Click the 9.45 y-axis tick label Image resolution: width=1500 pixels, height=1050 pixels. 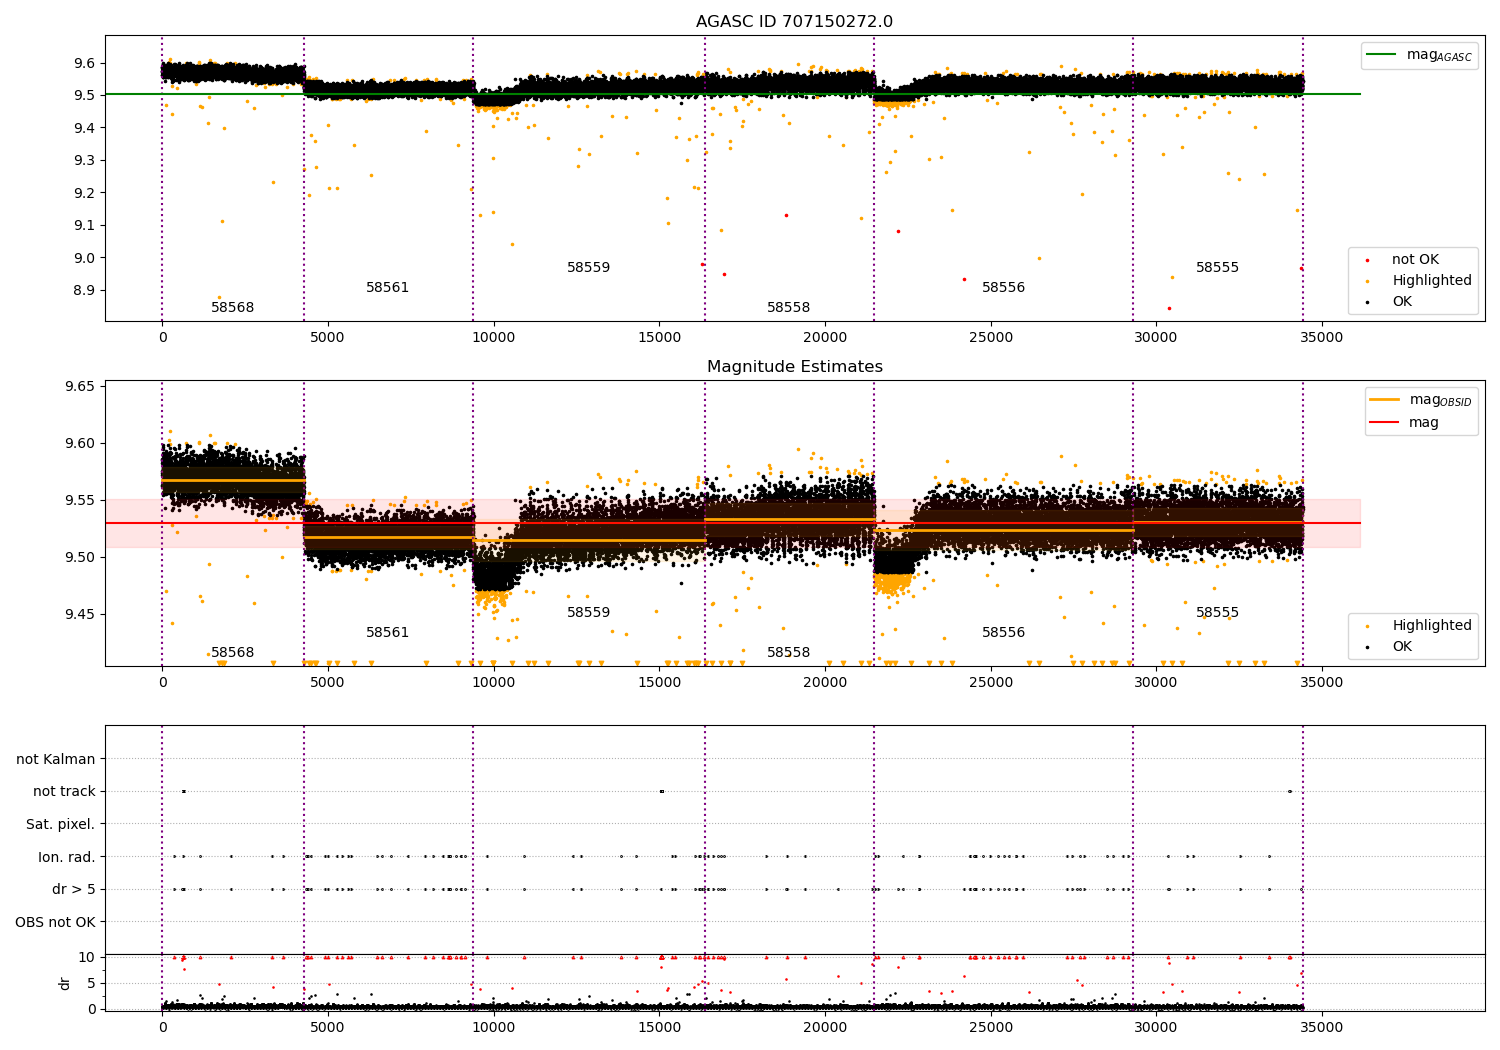[80, 615]
